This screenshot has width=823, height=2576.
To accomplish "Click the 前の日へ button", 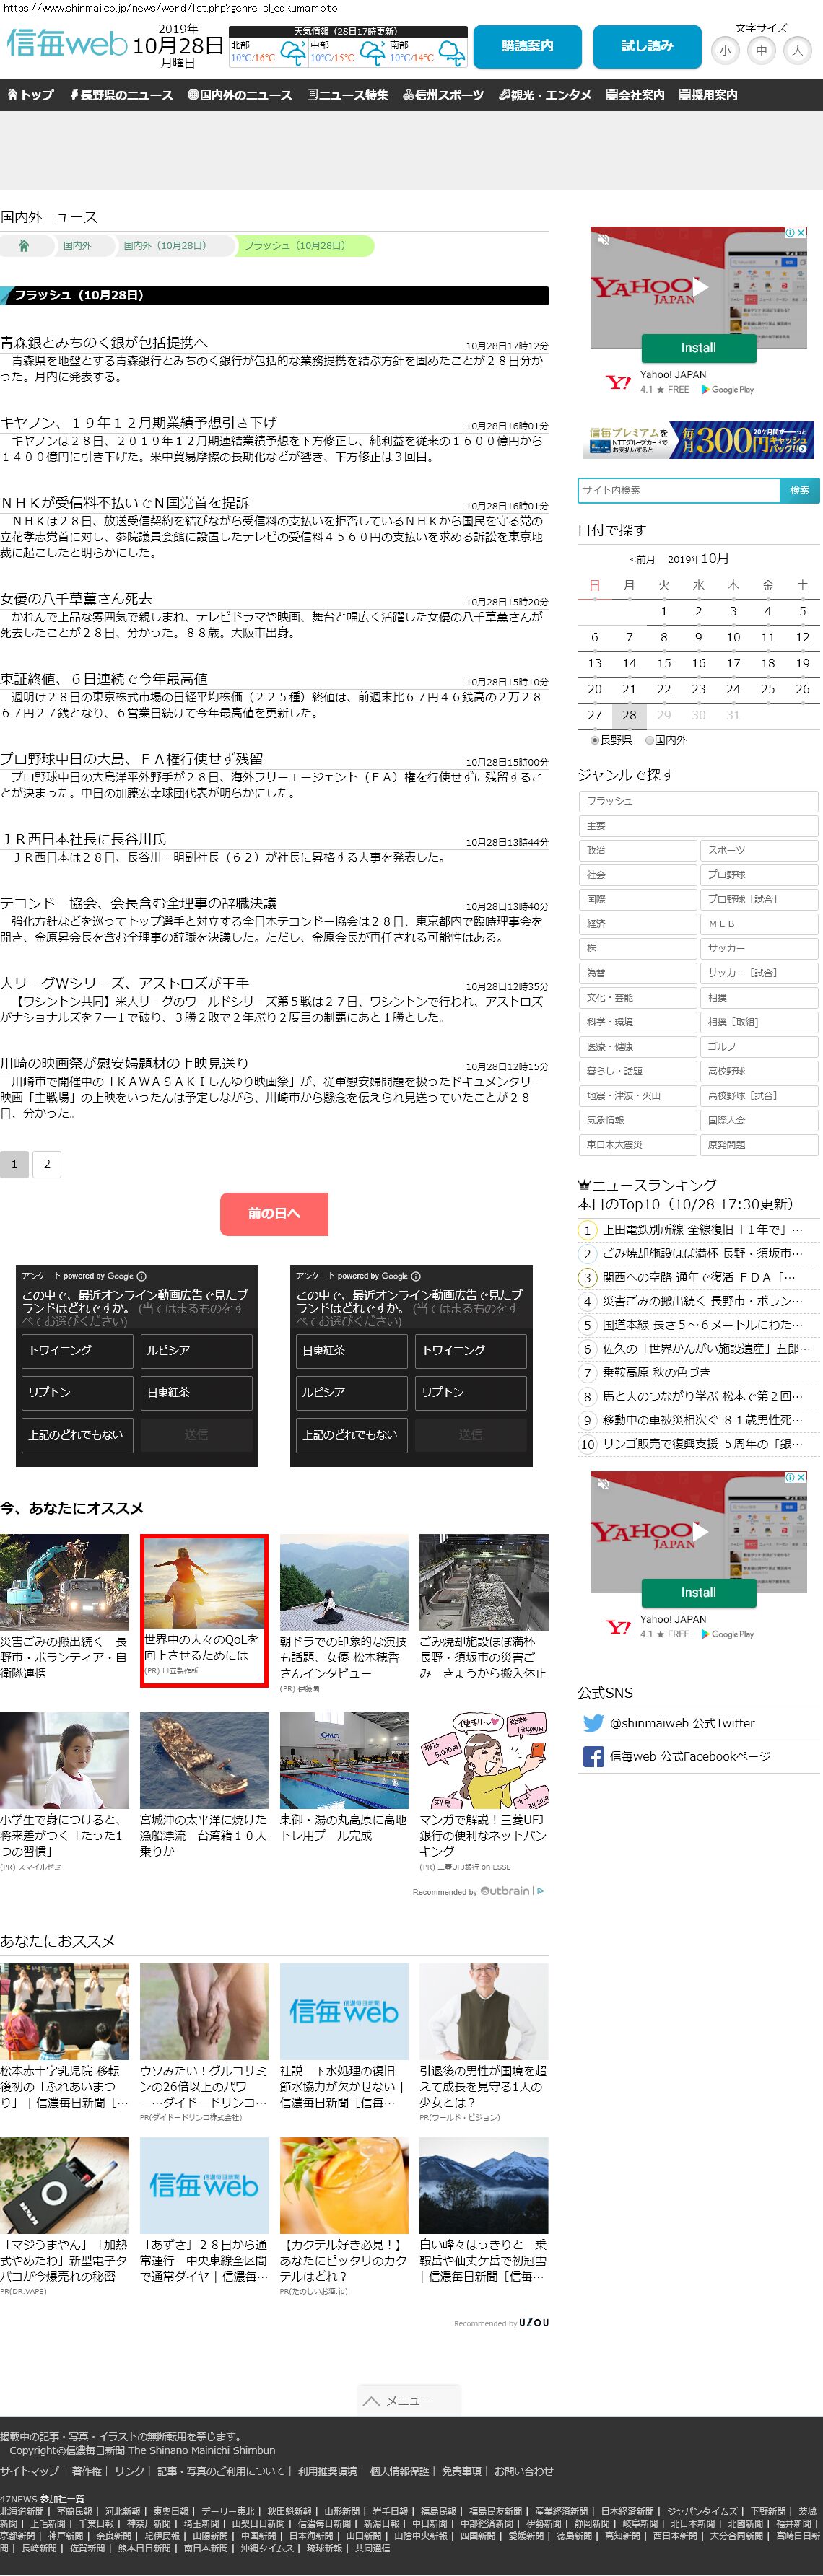I will pyautogui.click(x=274, y=1213).
